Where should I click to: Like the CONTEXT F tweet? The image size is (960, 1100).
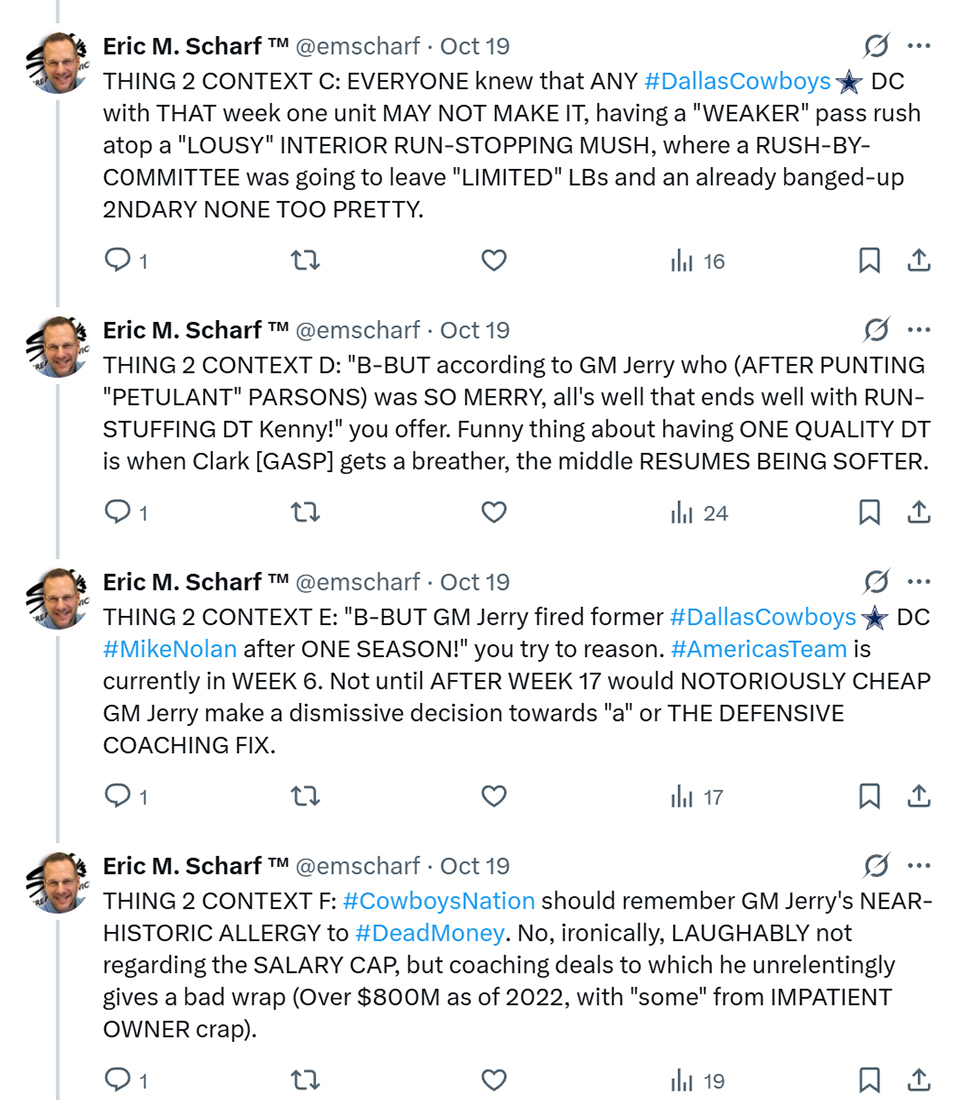(x=494, y=1081)
